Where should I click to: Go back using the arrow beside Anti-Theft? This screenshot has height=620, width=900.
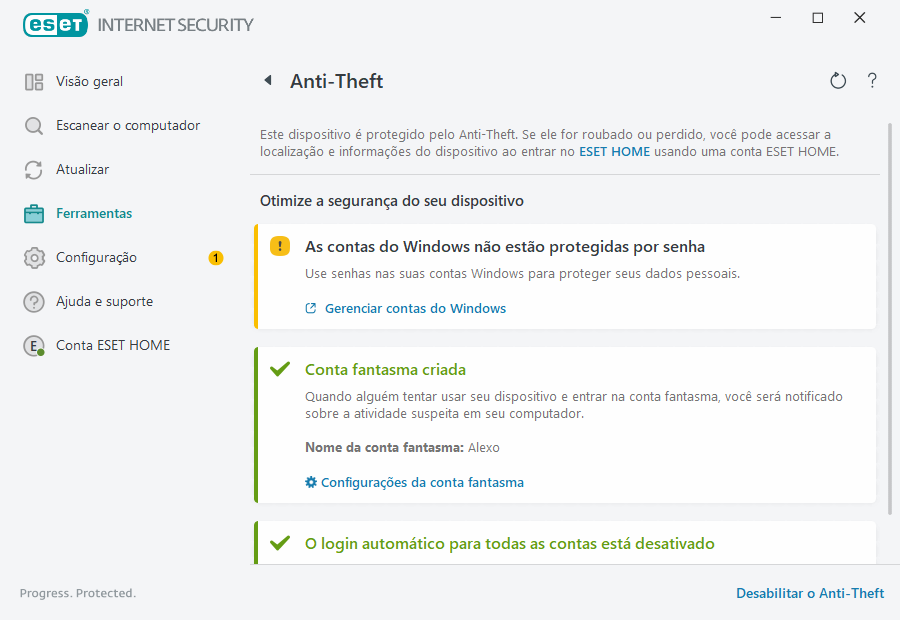click(x=267, y=81)
